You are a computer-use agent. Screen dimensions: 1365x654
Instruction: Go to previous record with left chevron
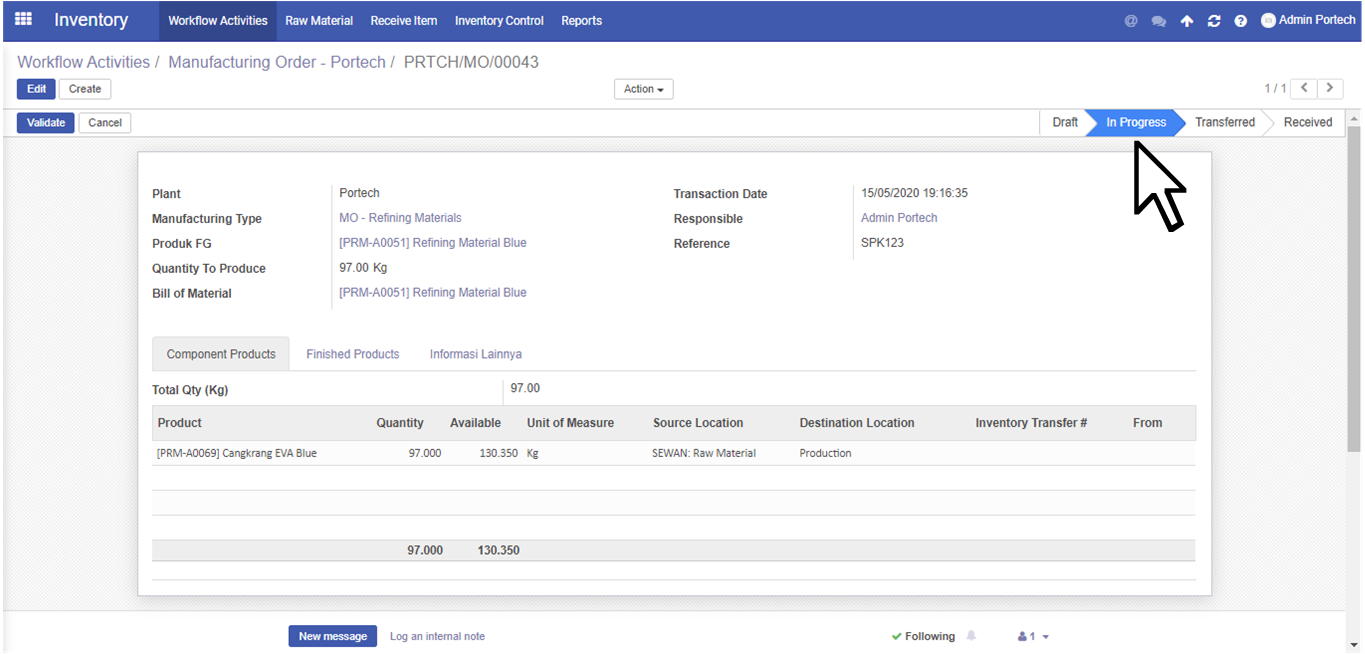pos(1304,88)
